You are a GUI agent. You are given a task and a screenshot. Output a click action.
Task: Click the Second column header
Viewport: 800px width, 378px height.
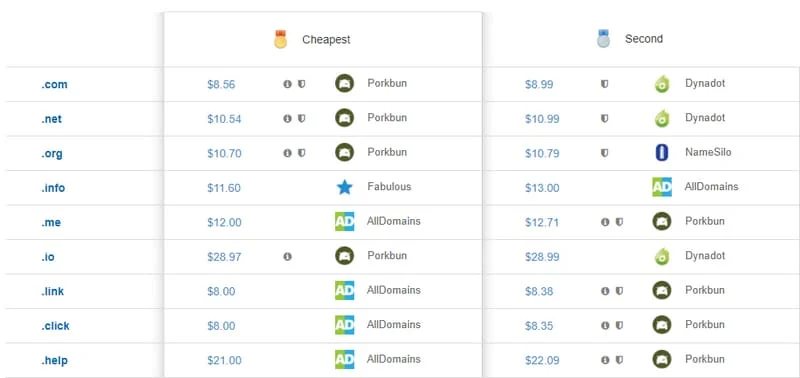644,39
